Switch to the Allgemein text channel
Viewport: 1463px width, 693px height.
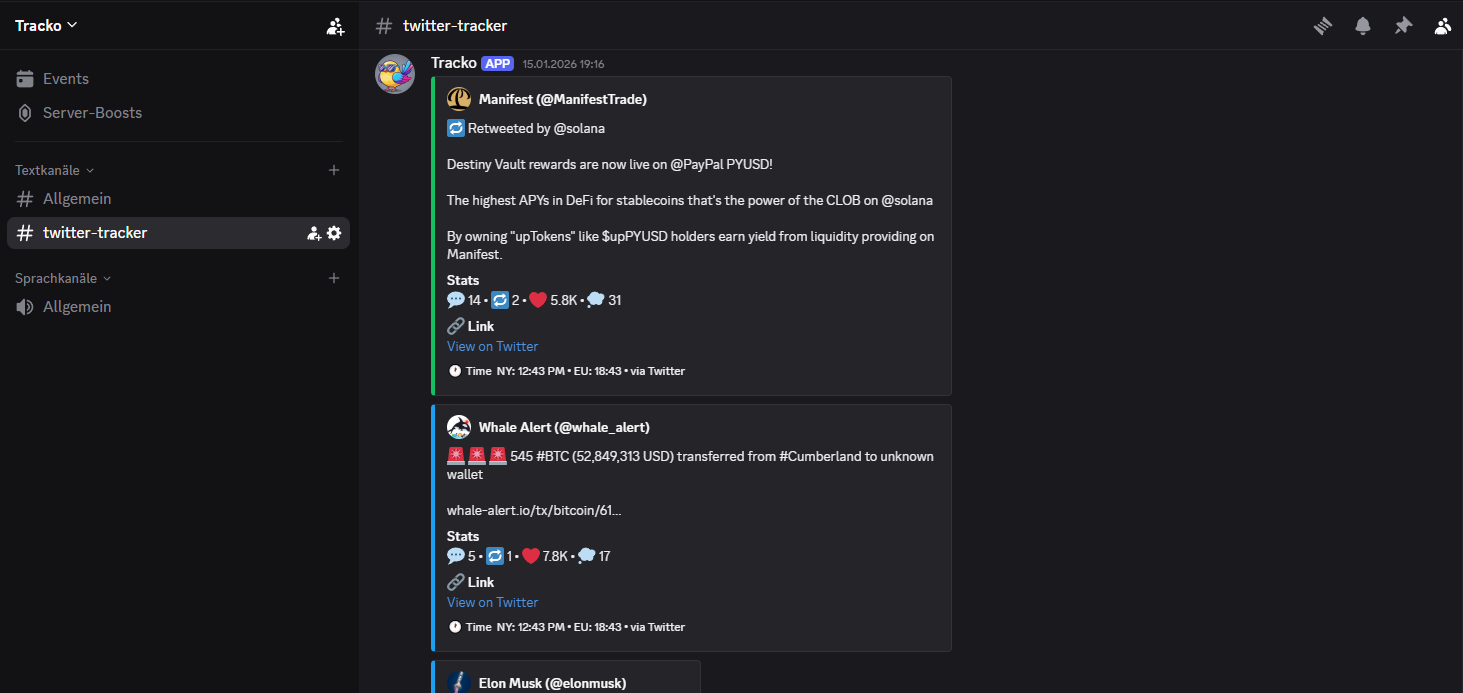click(77, 199)
